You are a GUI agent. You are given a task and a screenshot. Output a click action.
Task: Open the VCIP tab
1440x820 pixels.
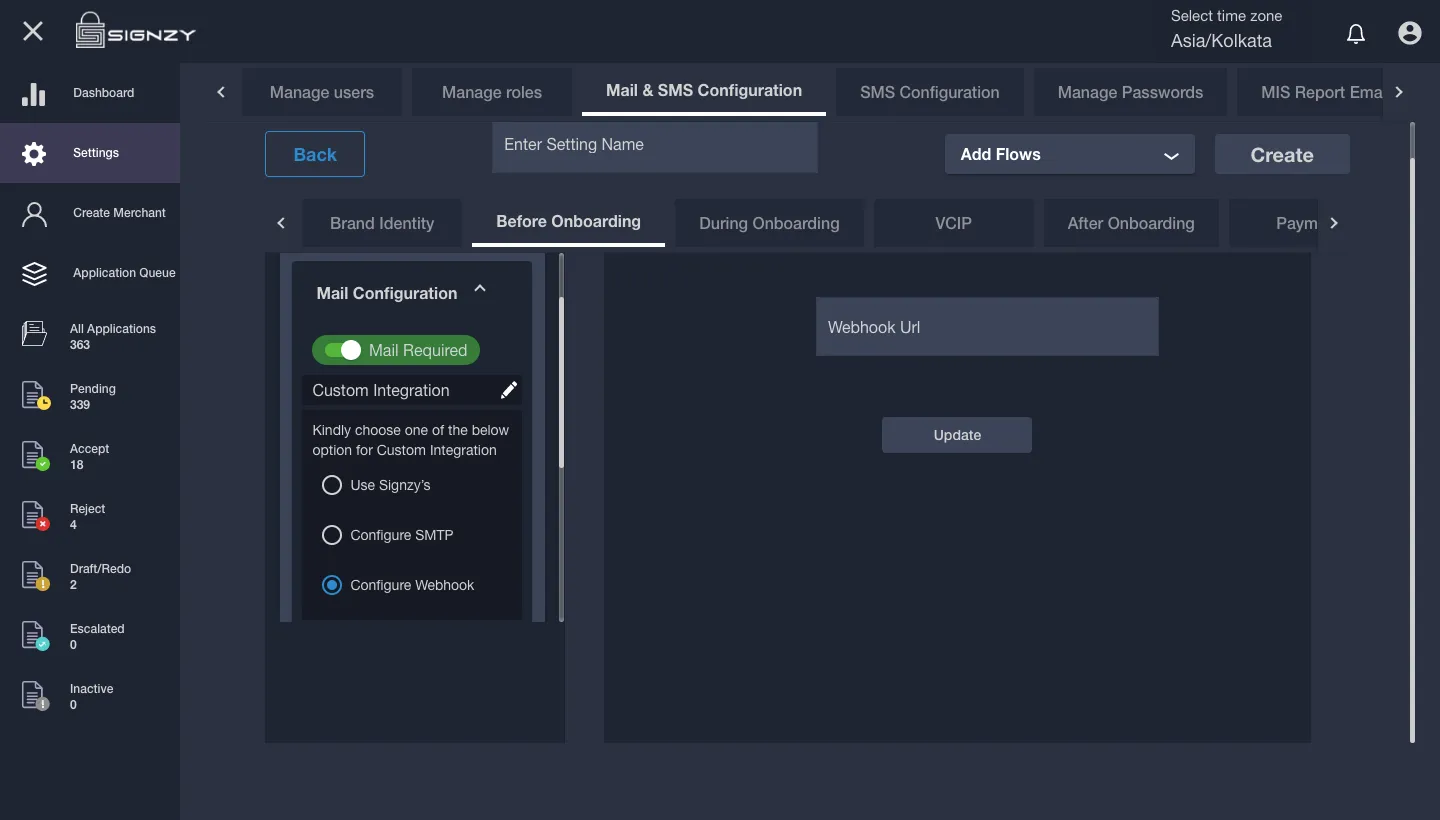click(953, 223)
